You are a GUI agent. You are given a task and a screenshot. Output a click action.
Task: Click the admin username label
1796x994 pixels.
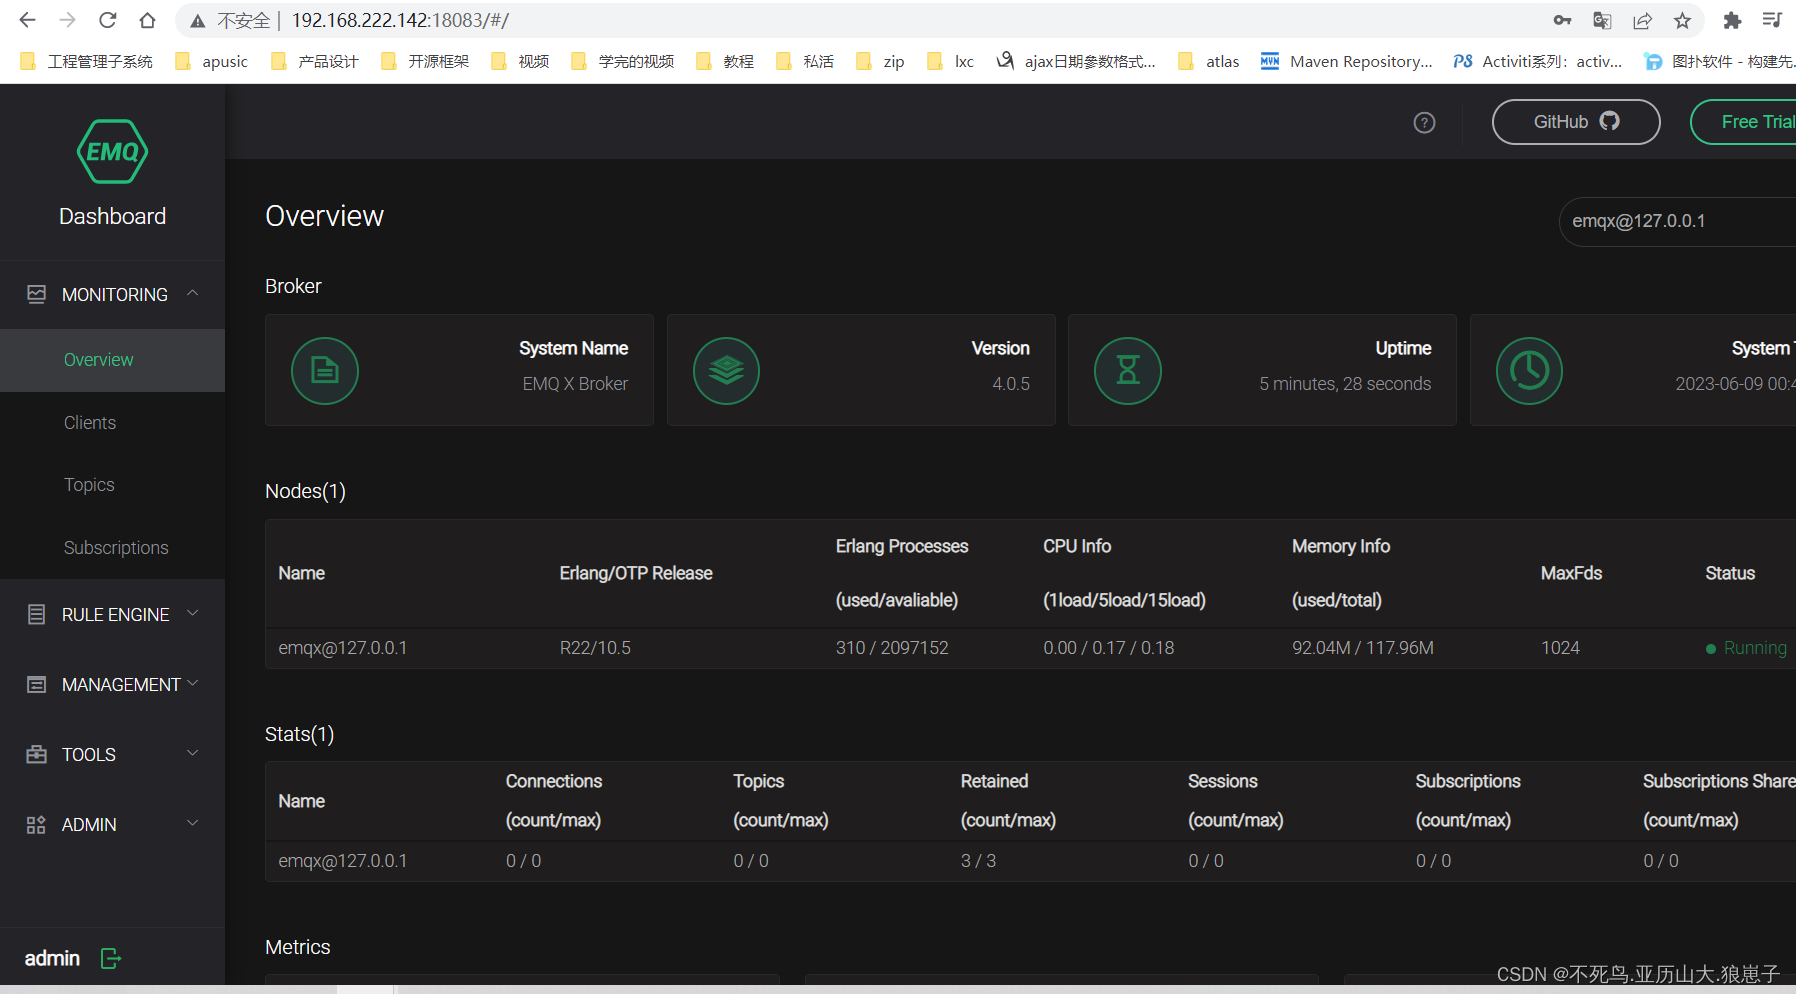[x=52, y=959]
